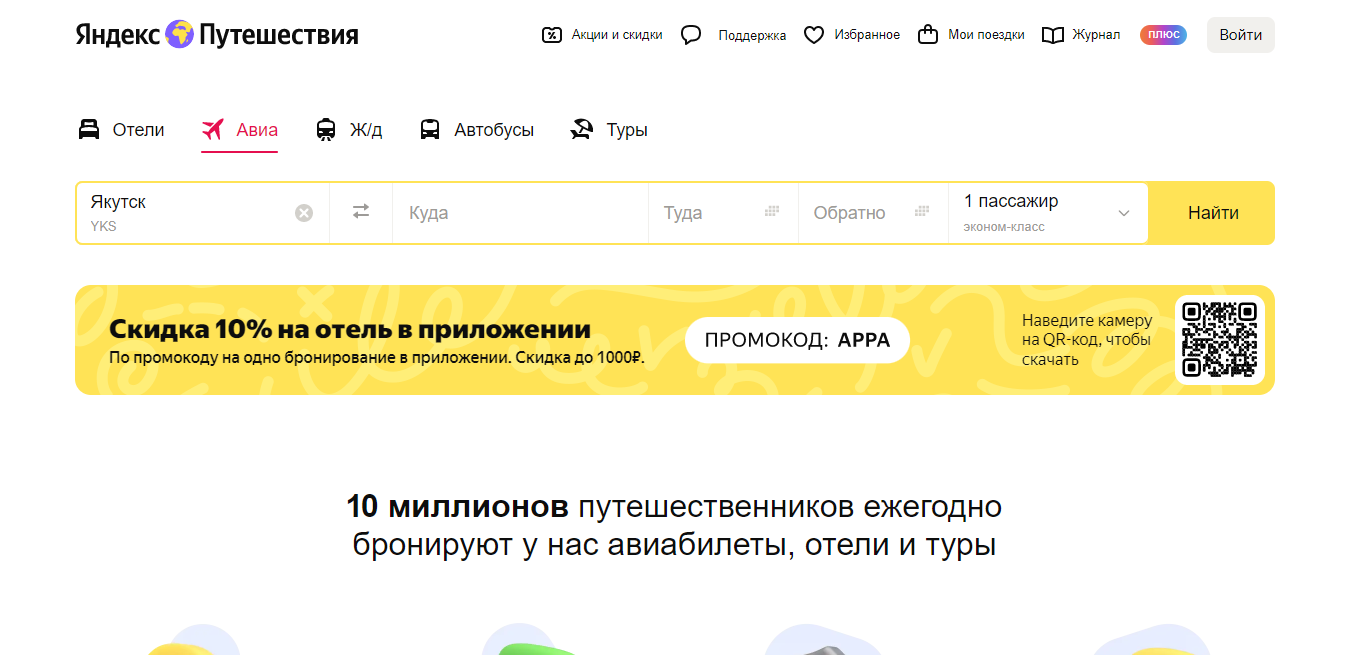Click the 10 миллионов путешественников heading
This screenshot has height=655, width=1349.
(x=674, y=526)
